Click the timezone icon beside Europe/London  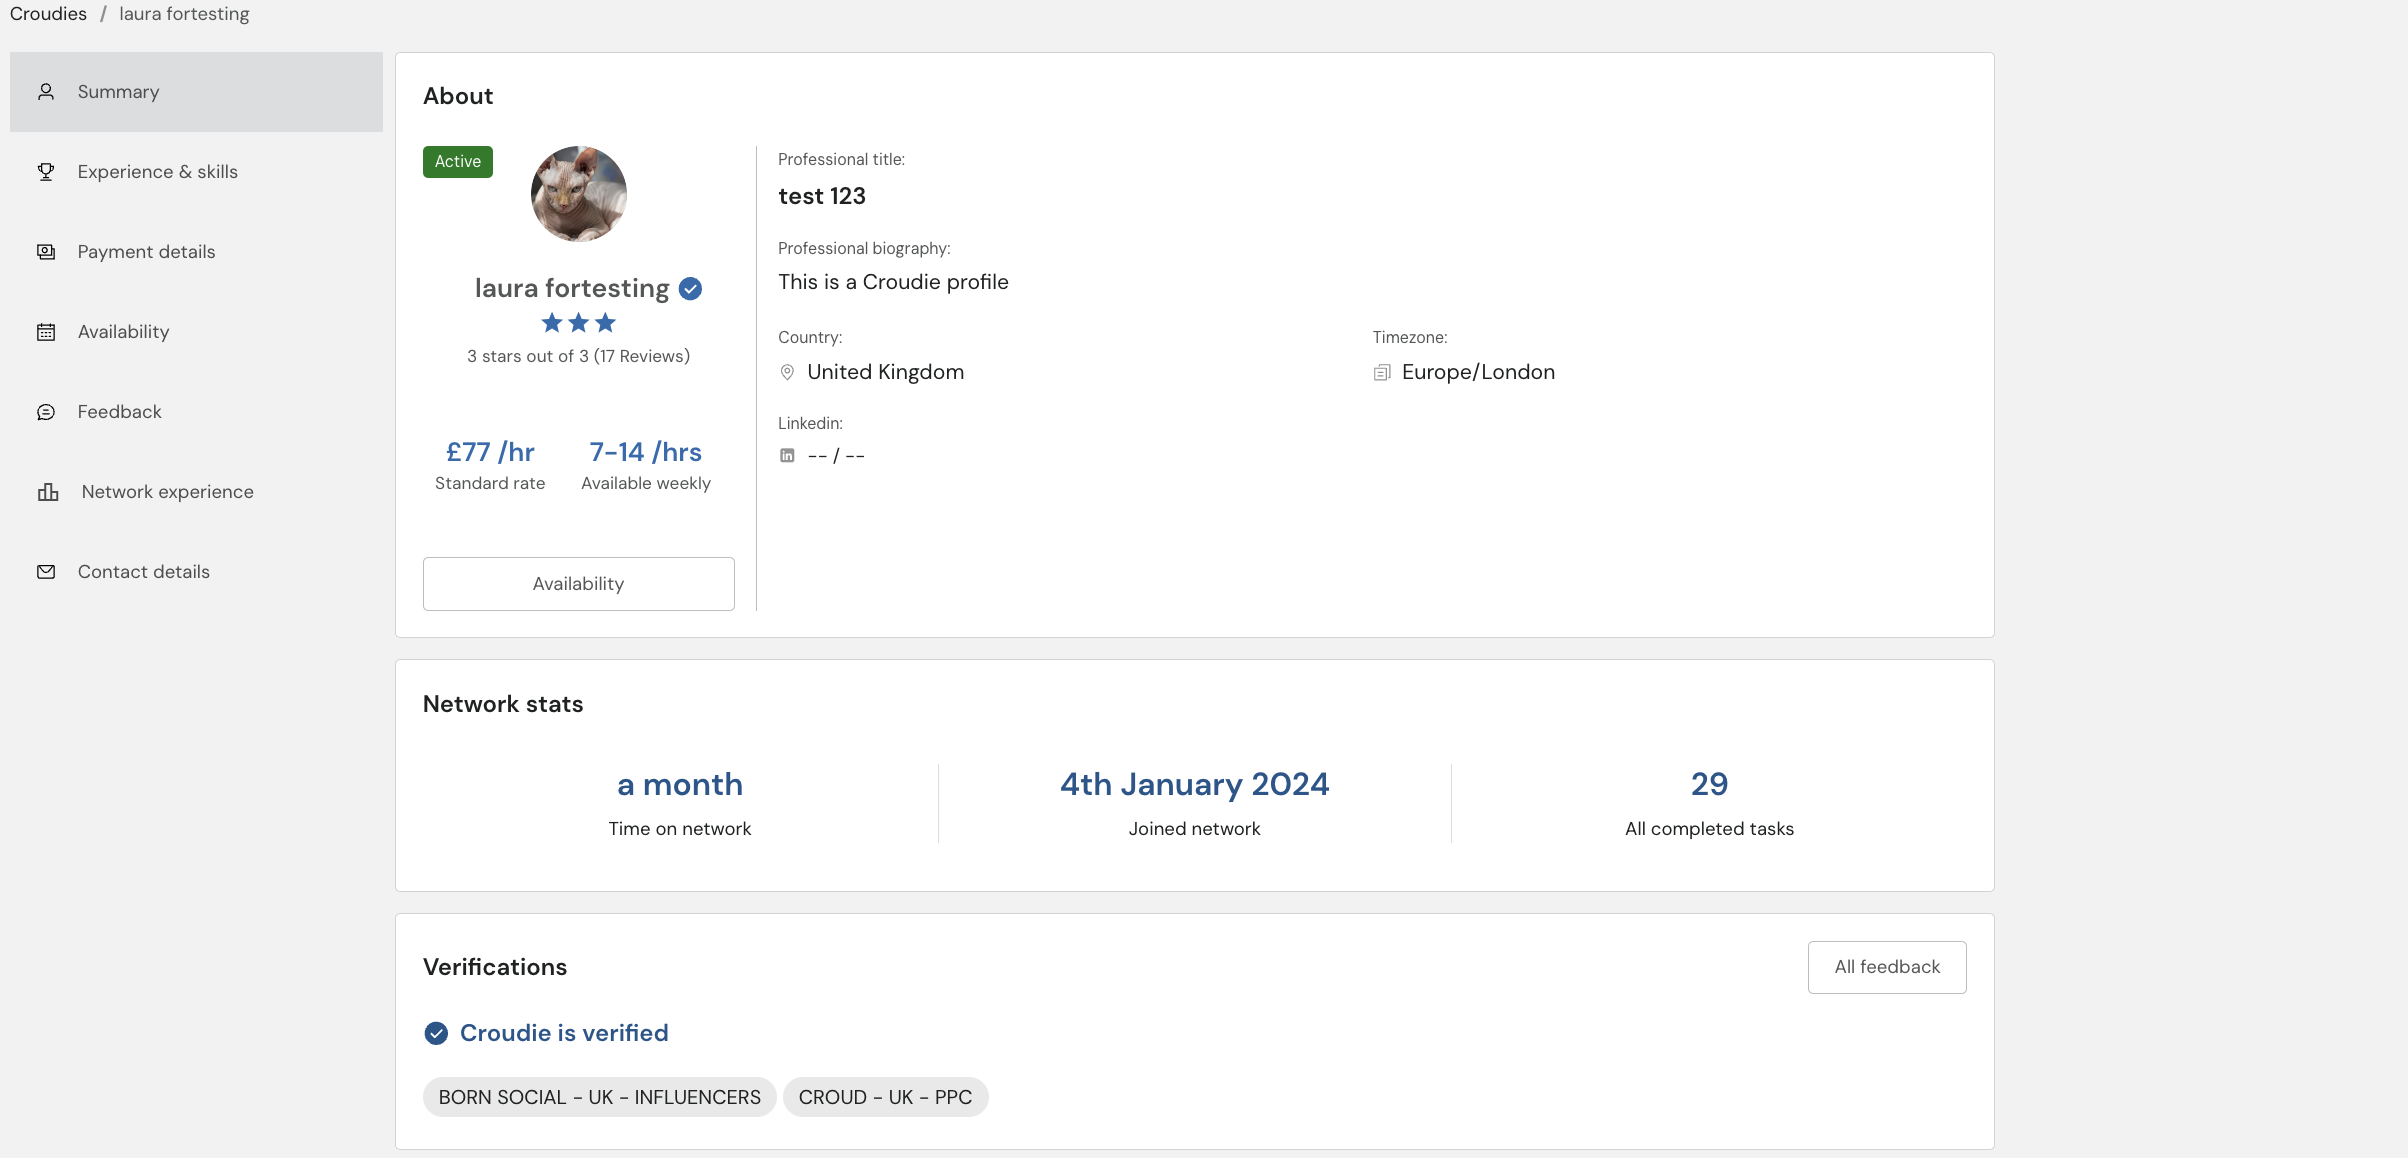(1382, 373)
